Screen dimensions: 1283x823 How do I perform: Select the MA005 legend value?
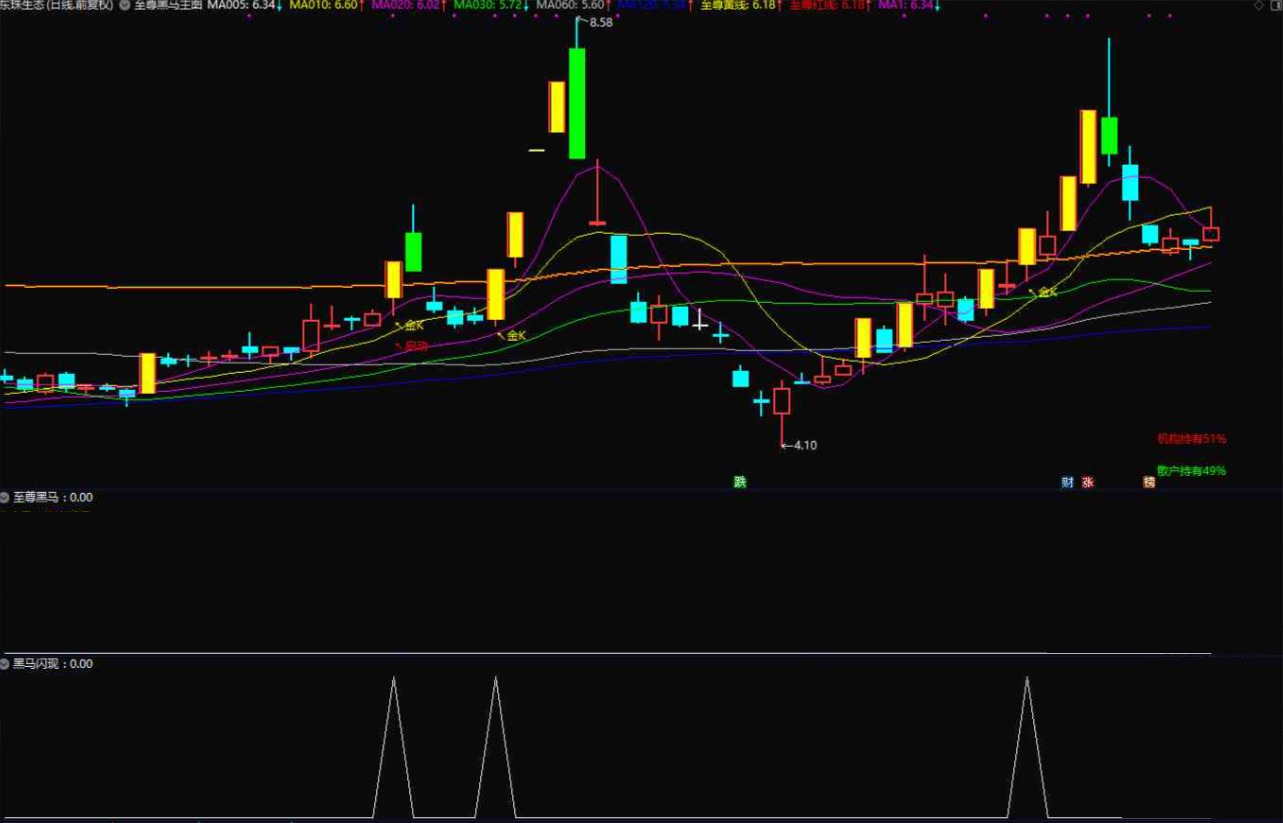(245, 6)
